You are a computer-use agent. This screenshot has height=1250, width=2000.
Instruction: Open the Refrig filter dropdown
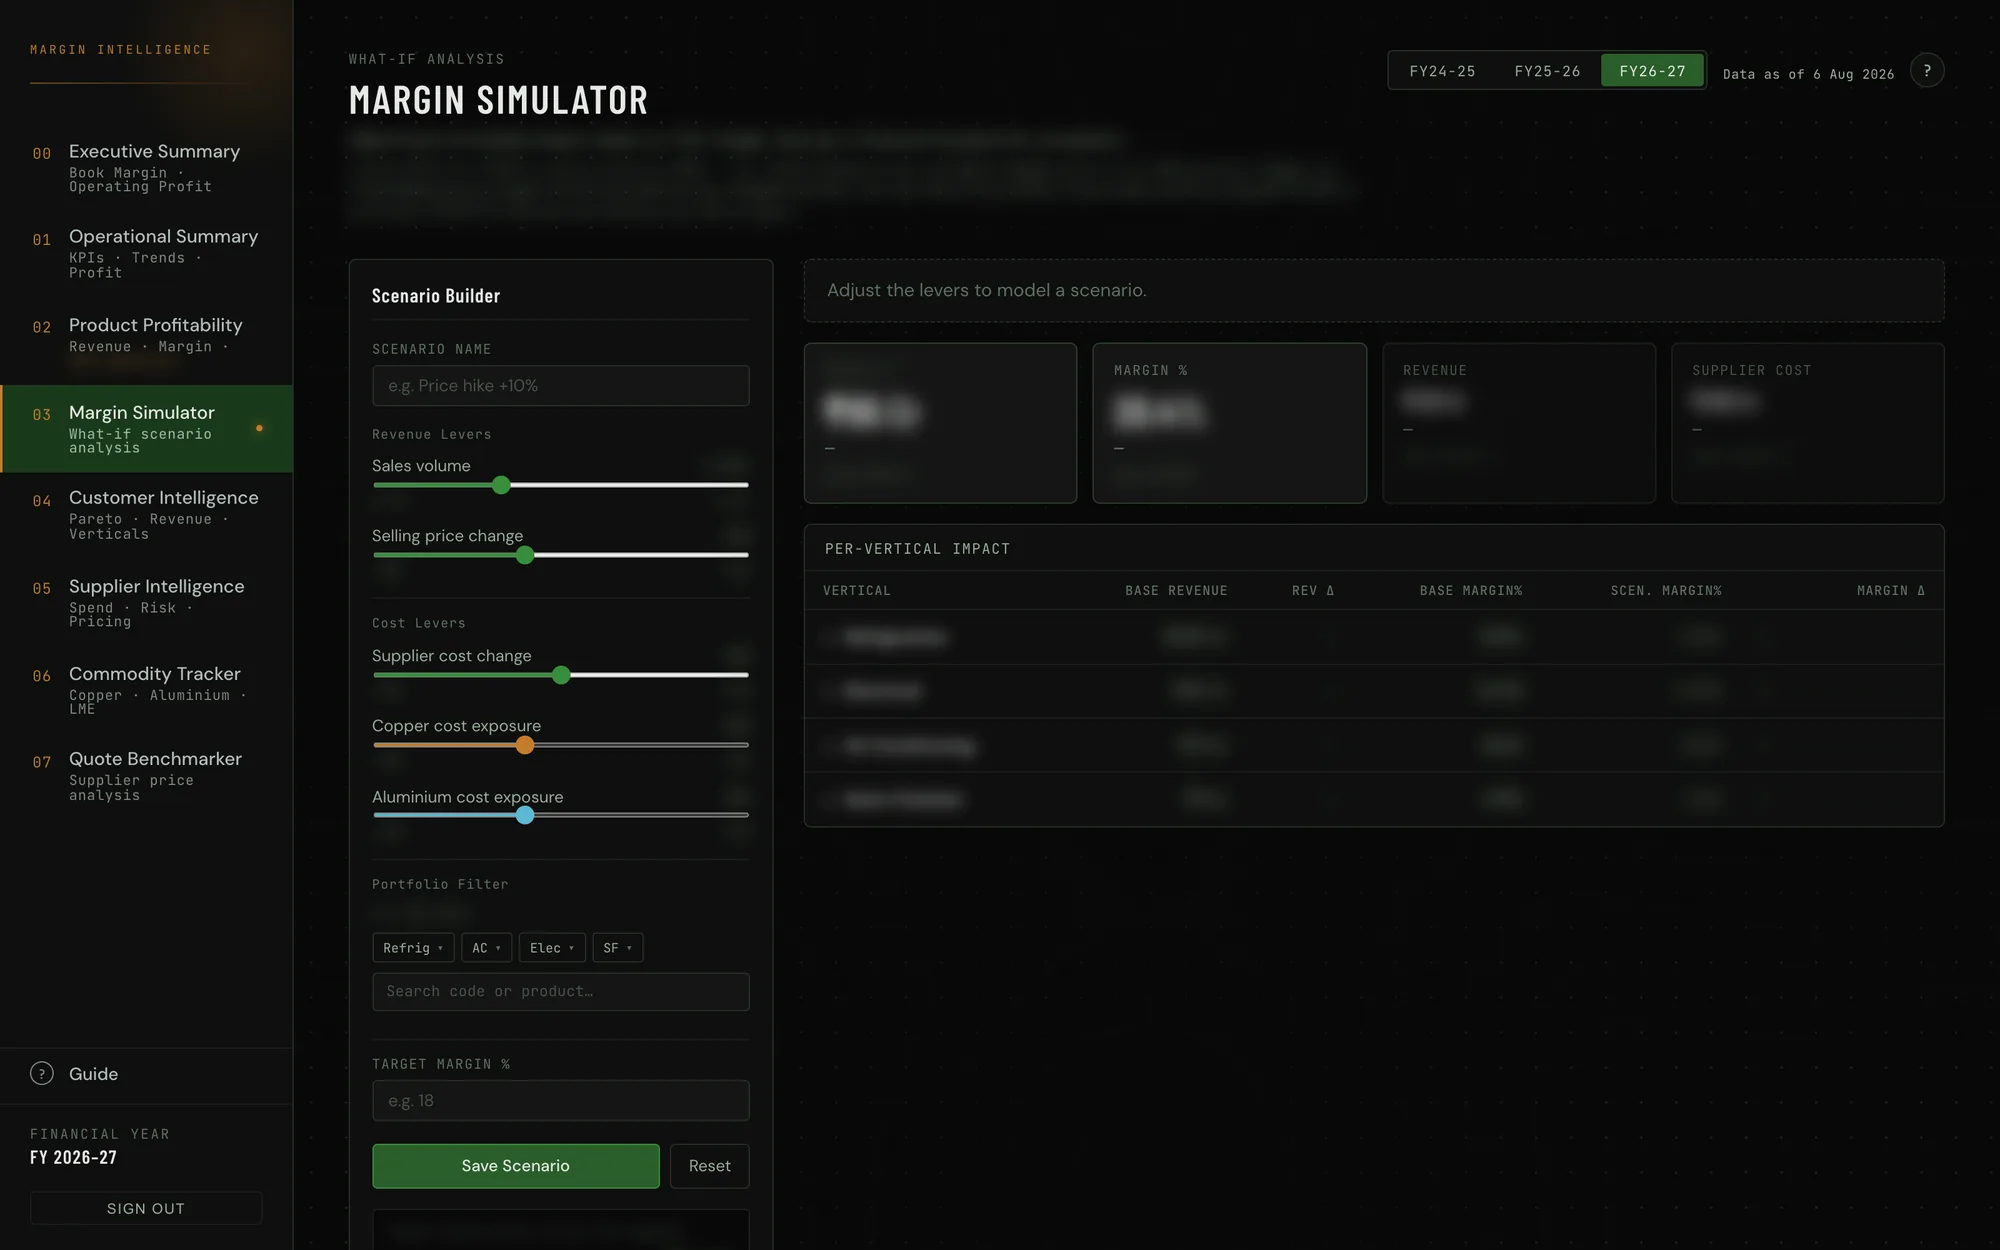coord(413,947)
